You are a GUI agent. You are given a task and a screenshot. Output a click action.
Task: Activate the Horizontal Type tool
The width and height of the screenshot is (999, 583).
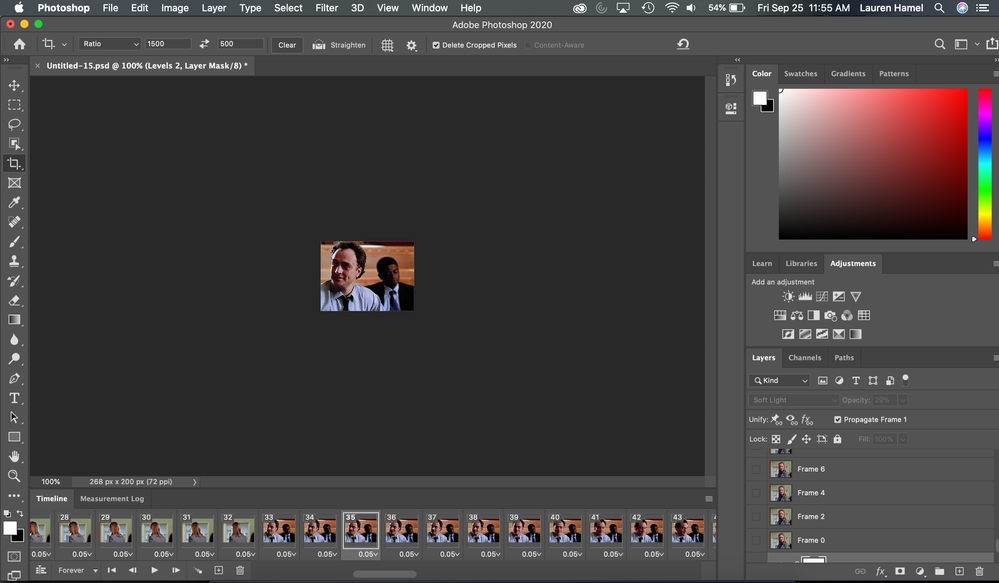tap(14, 398)
